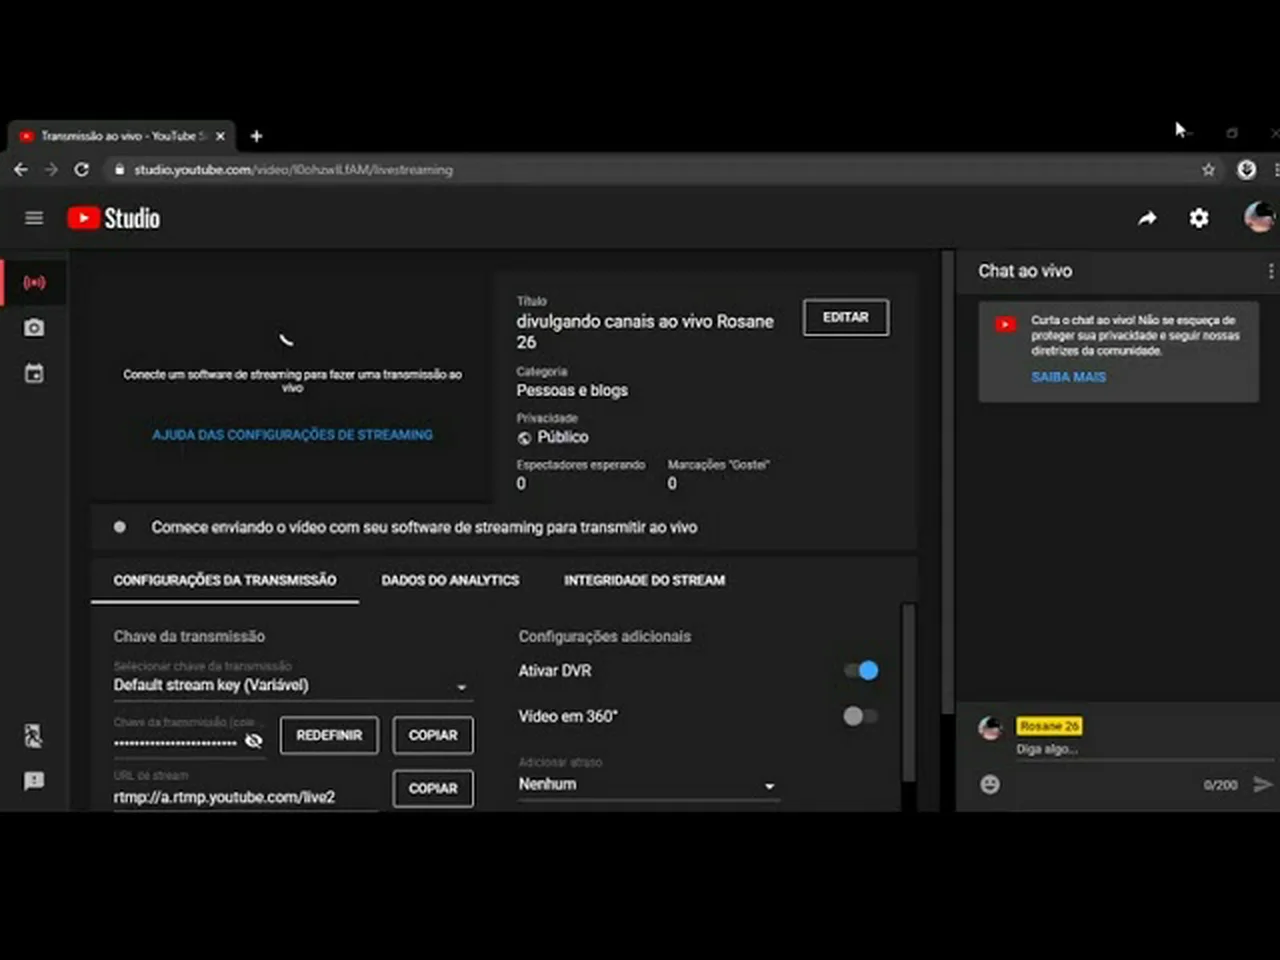Click the share arrow icon
Viewport: 1280px width, 960px height.
tap(1147, 218)
